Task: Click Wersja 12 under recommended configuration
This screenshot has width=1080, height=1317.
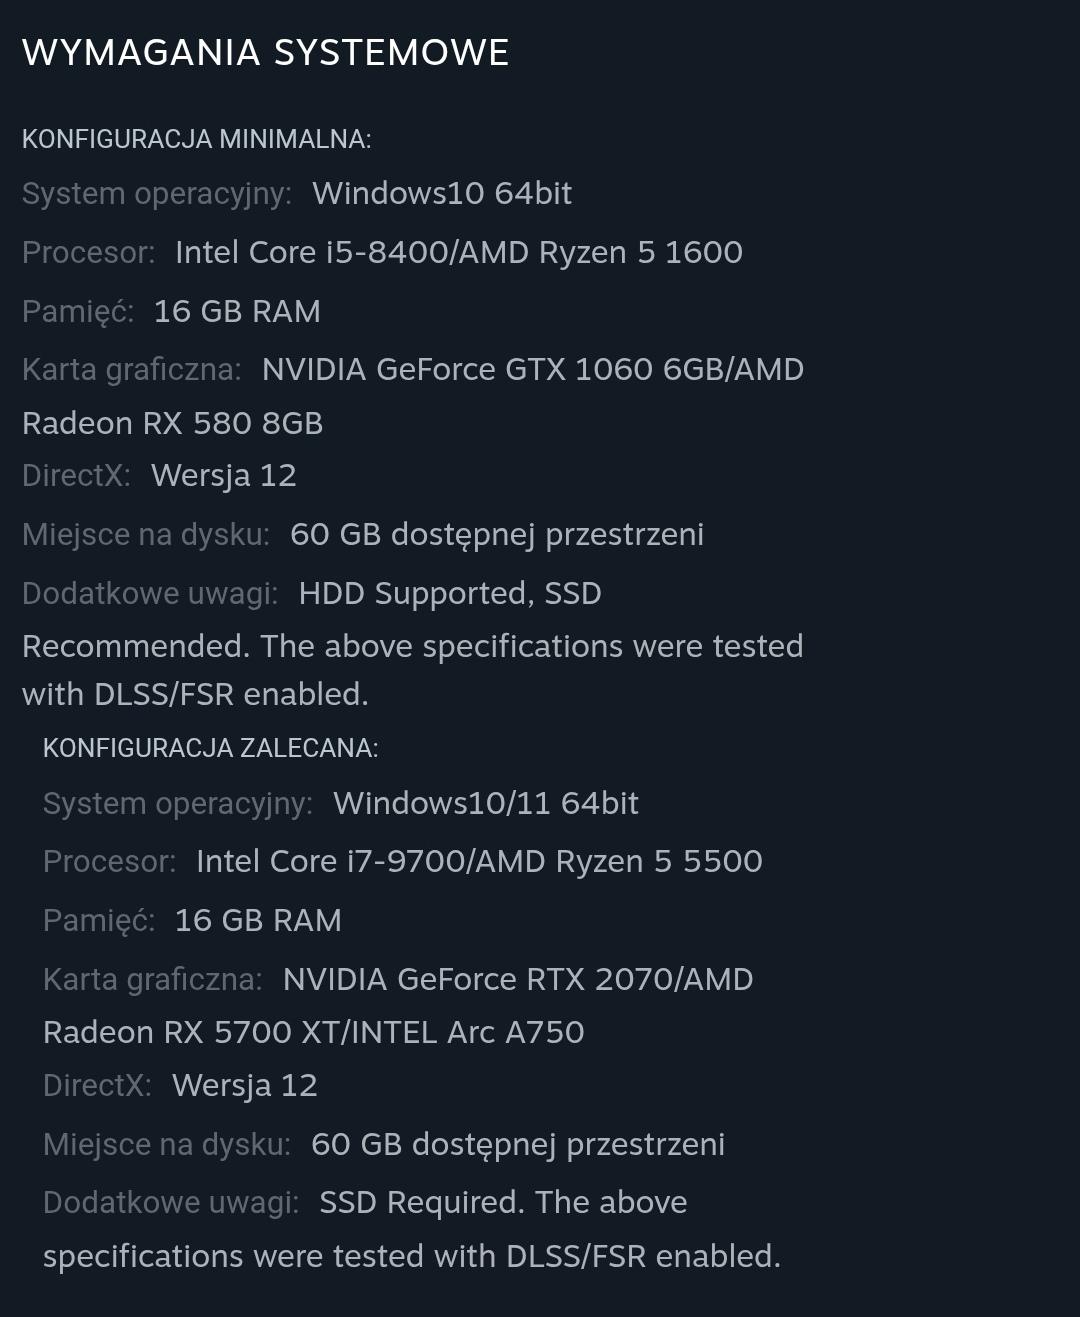Action: [244, 1085]
